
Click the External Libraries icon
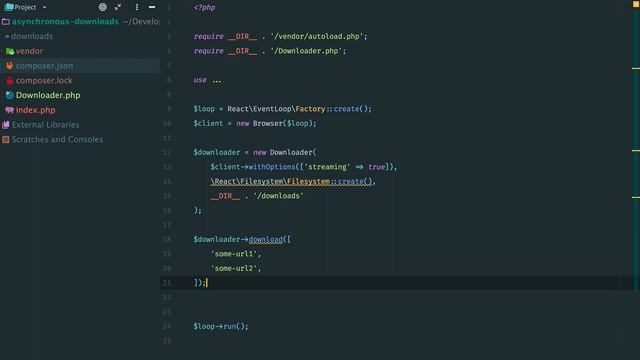(x=6, y=124)
